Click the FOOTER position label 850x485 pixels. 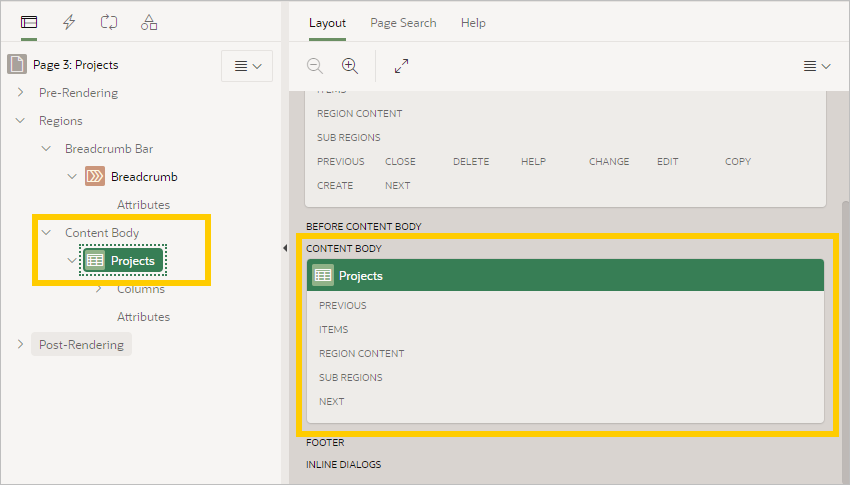pos(325,443)
